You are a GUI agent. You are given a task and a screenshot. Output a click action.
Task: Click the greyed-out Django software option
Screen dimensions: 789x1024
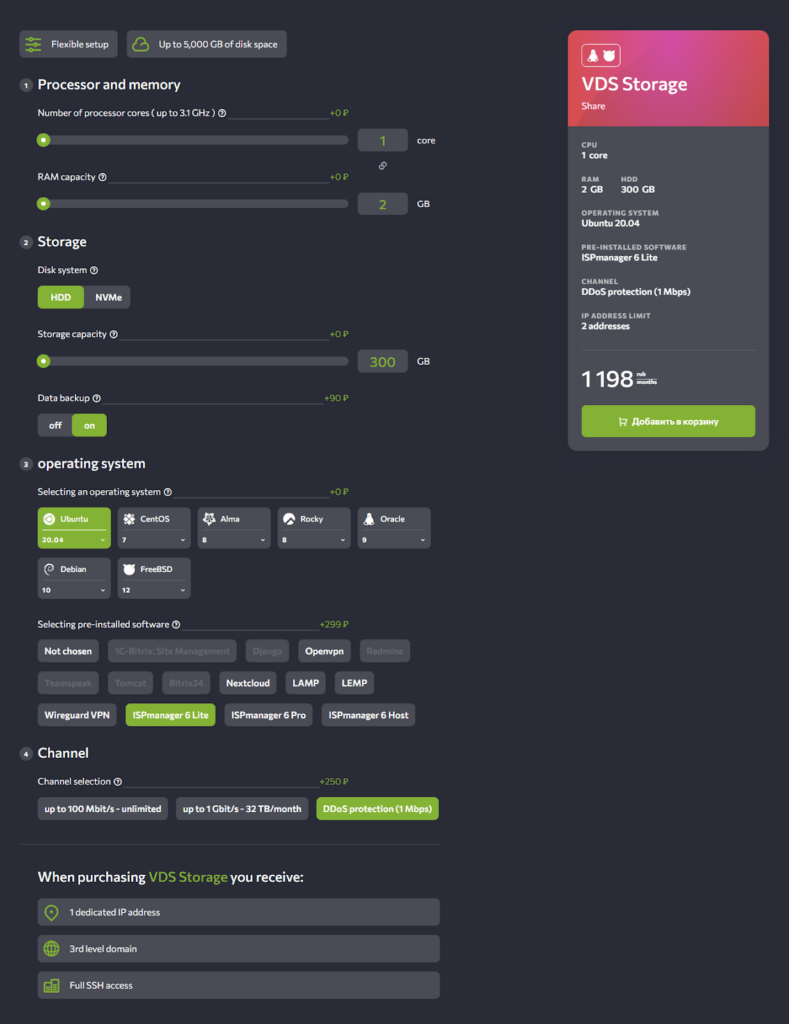coord(267,651)
